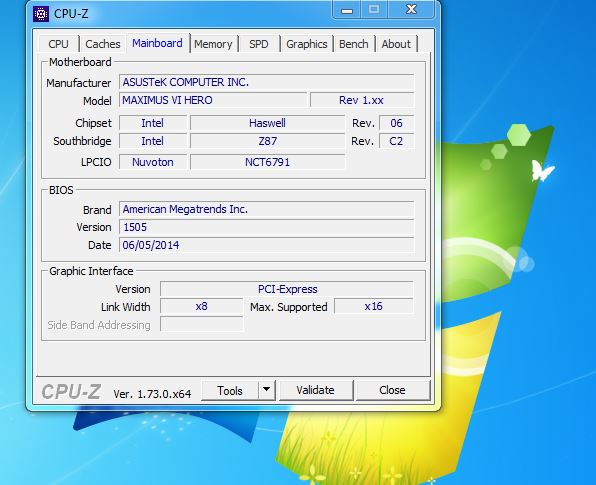
Task: Click the BIOS Date field 06/05/2014
Action: pyautogui.click(x=266, y=245)
